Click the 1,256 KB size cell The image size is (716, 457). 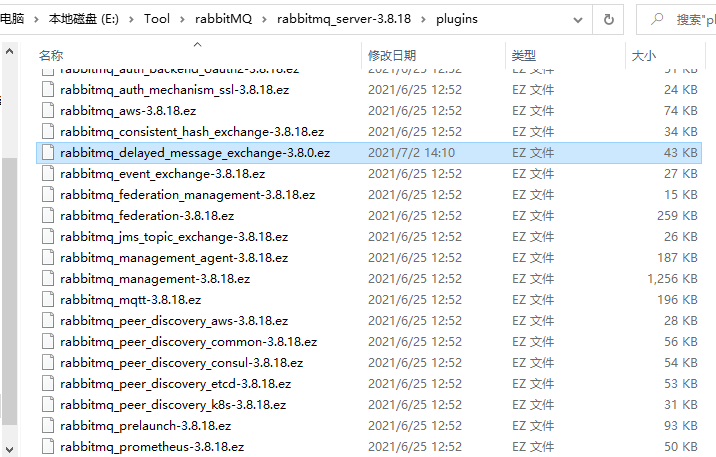(672, 278)
